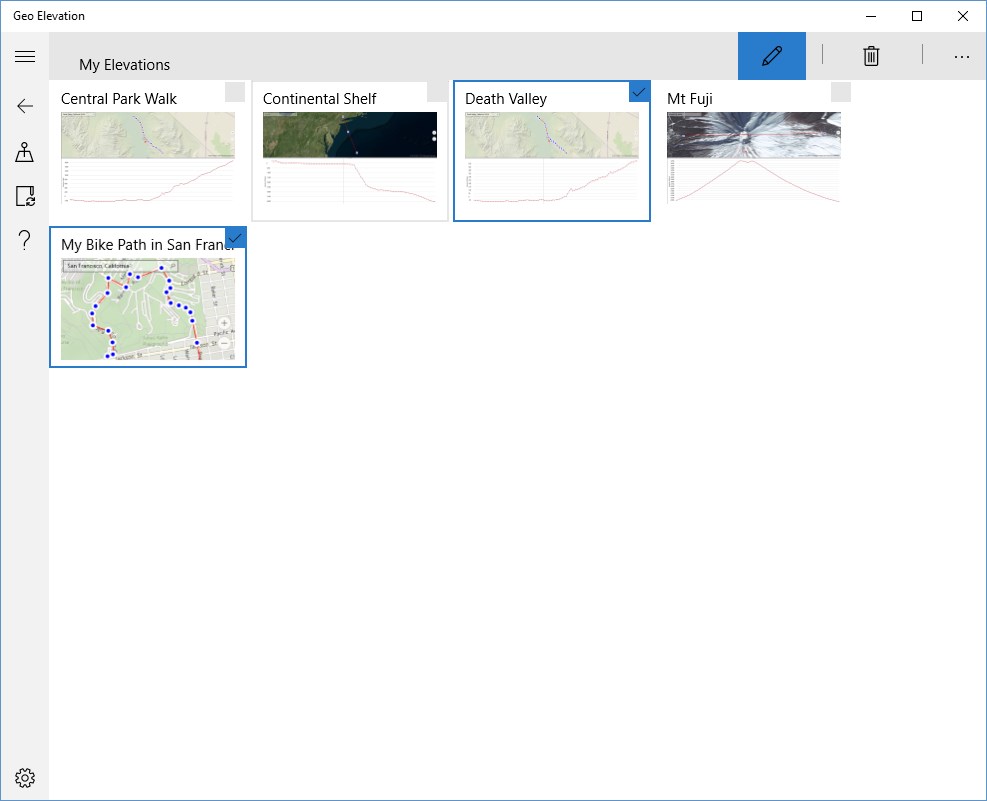The height and width of the screenshot is (801, 987).
Task: Check the Central Park Walk selection box
Action: tap(234, 91)
